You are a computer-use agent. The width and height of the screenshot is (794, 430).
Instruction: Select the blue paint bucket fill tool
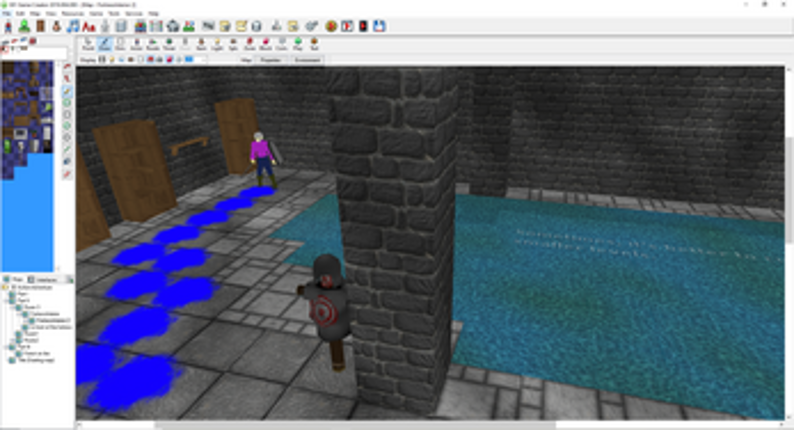(x=67, y=162)
